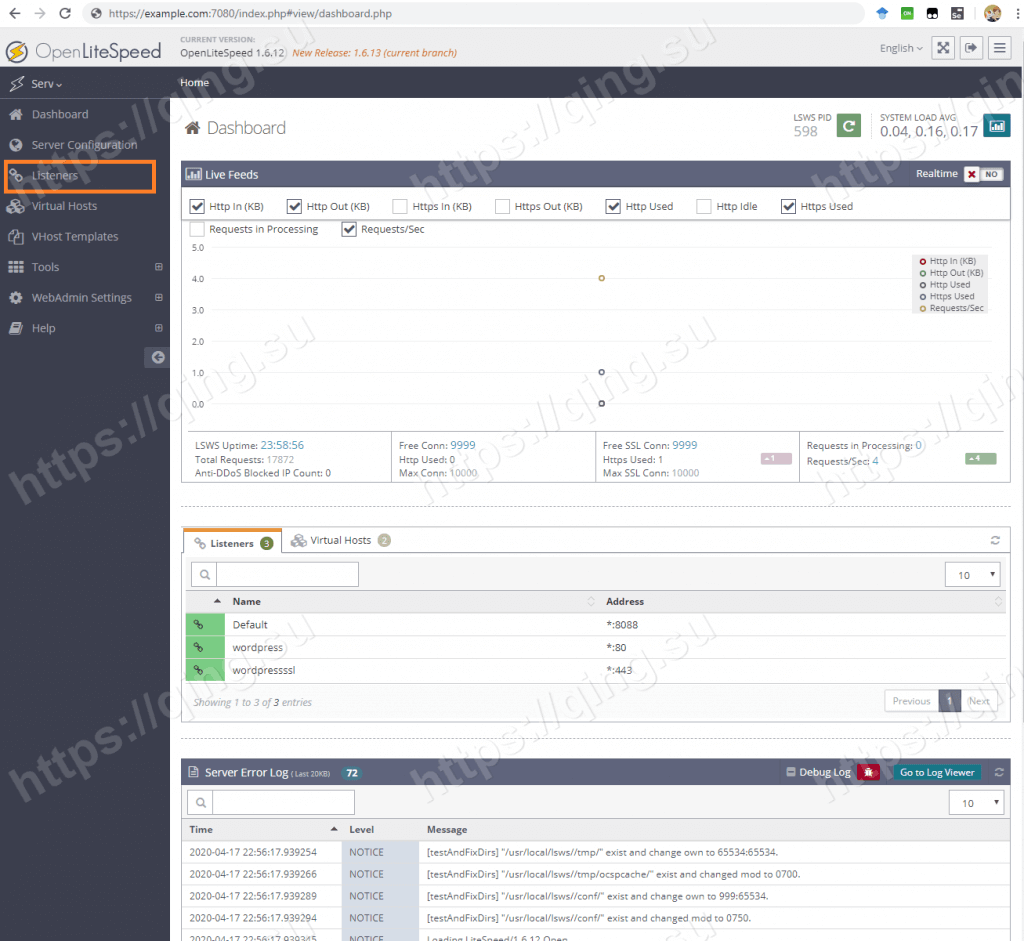Toggle the Realtime NO switch
The height and width of the screenshot is (941, 1024).
click(x=983, y=174)
